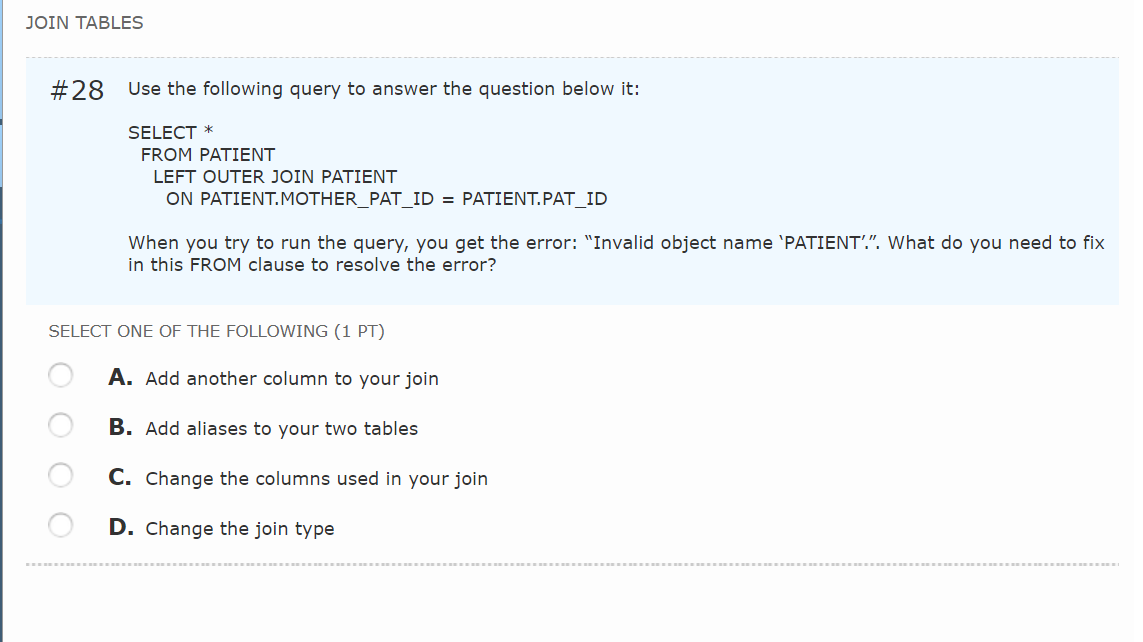Click the SELECT ONE OF THE FOLLOWING label
Image resolution: width=1143 pixels, height=642 pixels.
coord(217,331)
